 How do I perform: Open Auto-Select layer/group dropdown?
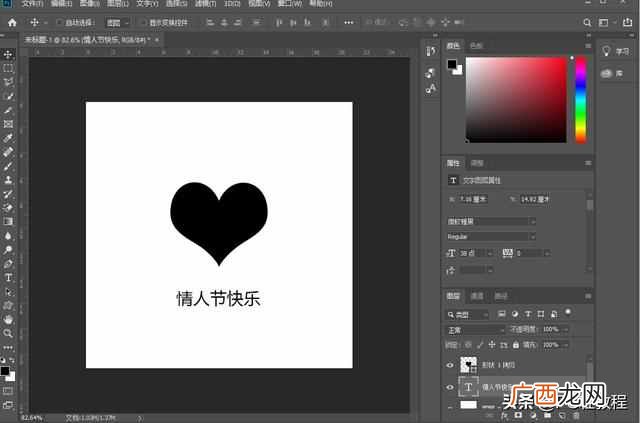pyautogui.click(x=117, y=23)
